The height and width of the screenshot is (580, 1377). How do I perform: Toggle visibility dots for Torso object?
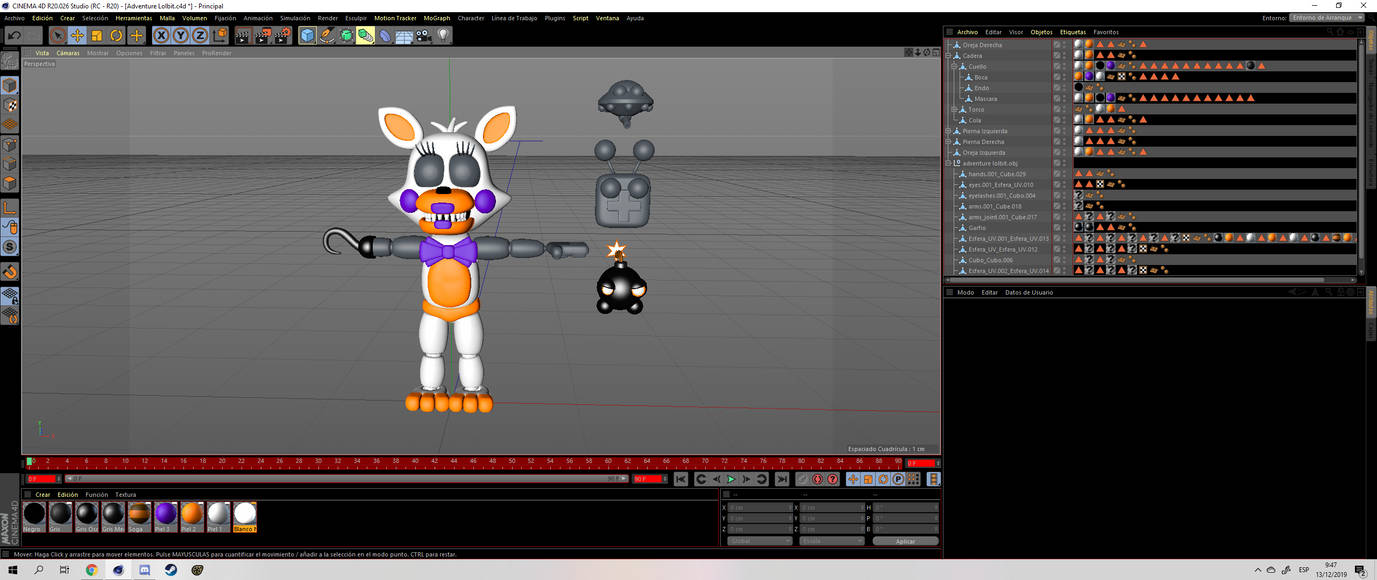[1064, 110]
